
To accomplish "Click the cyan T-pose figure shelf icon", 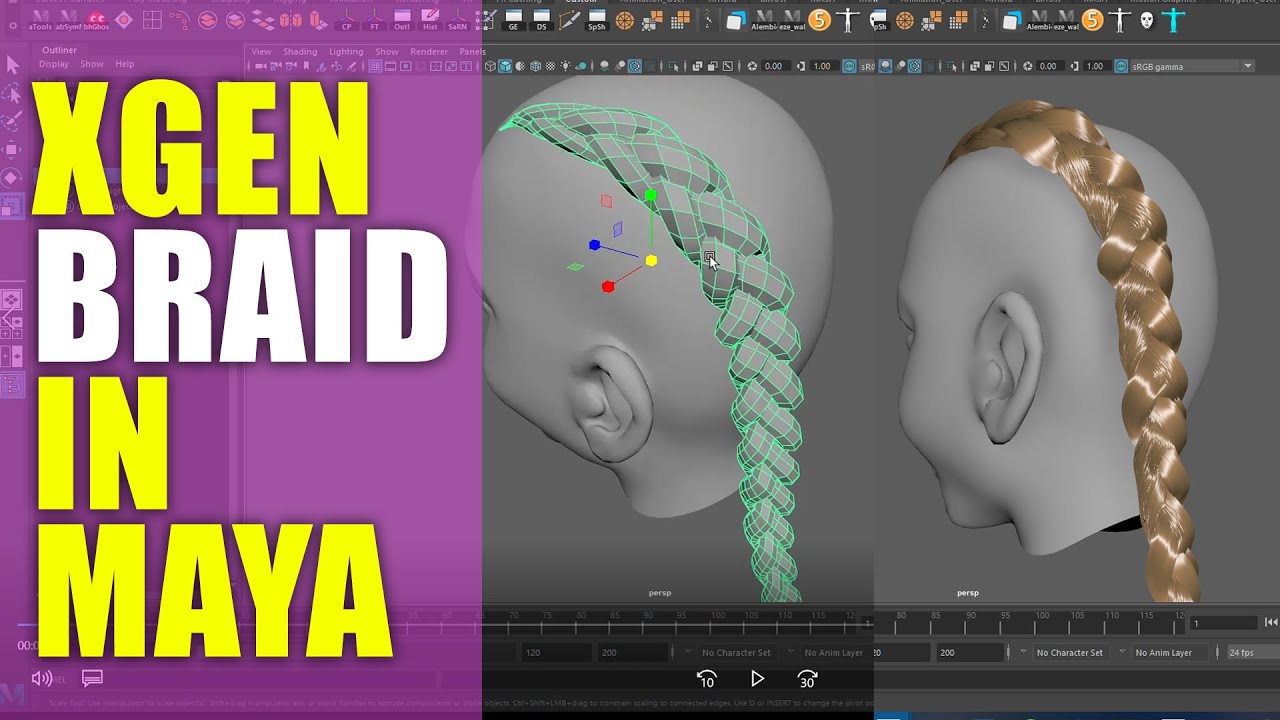I will pos(1175,20).
